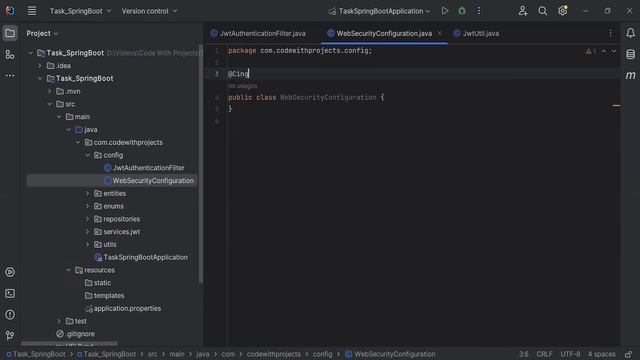Image resolution: width=640 pixels, height=360 pixels.
Task: Expand the services.jwt package
Action: click(87, 232)
